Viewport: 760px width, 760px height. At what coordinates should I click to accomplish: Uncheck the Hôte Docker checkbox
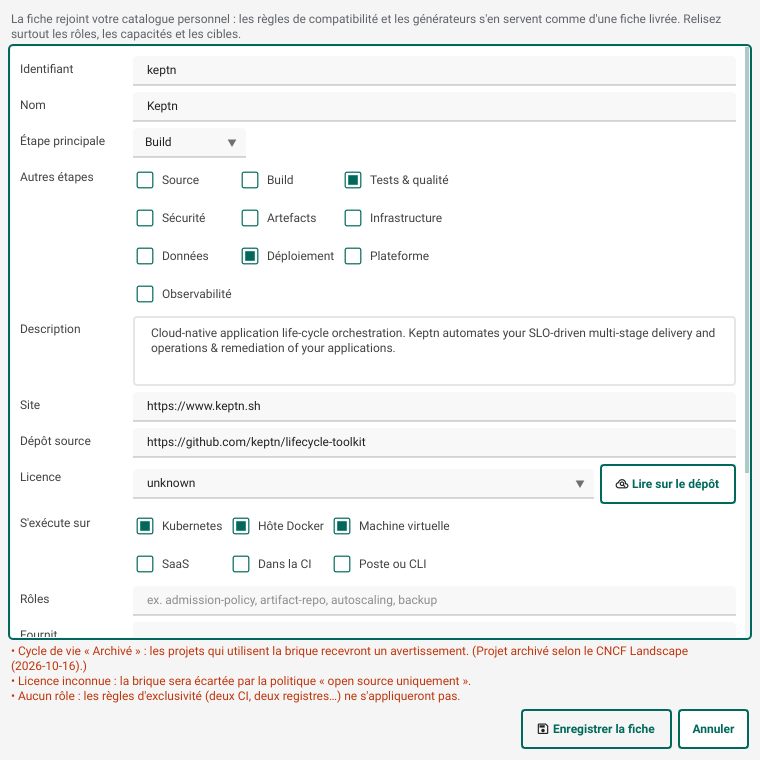tap(241, 526)
